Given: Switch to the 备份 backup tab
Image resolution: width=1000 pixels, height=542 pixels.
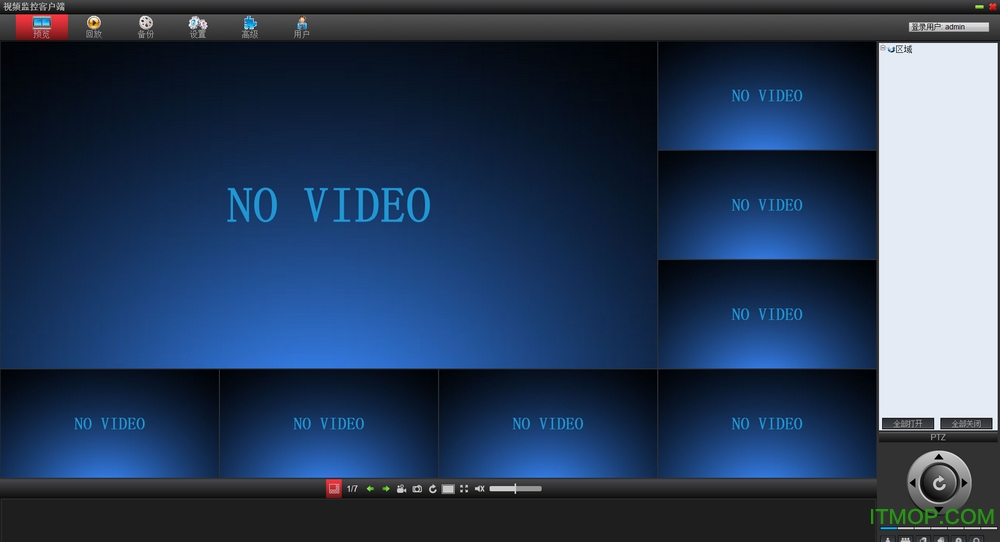Looking at the screenshot, I should (x=146, y=26).
